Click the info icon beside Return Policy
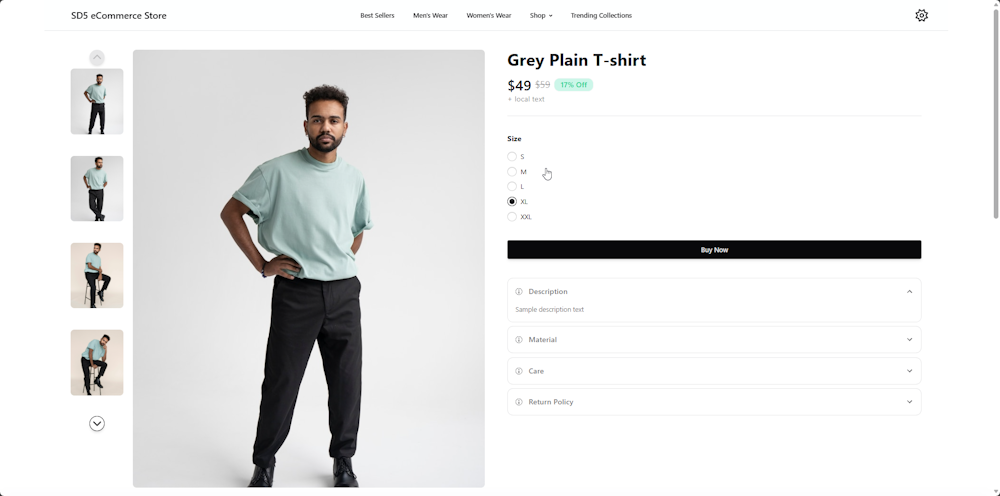1000x496 pixels. [x=519, y=402]
